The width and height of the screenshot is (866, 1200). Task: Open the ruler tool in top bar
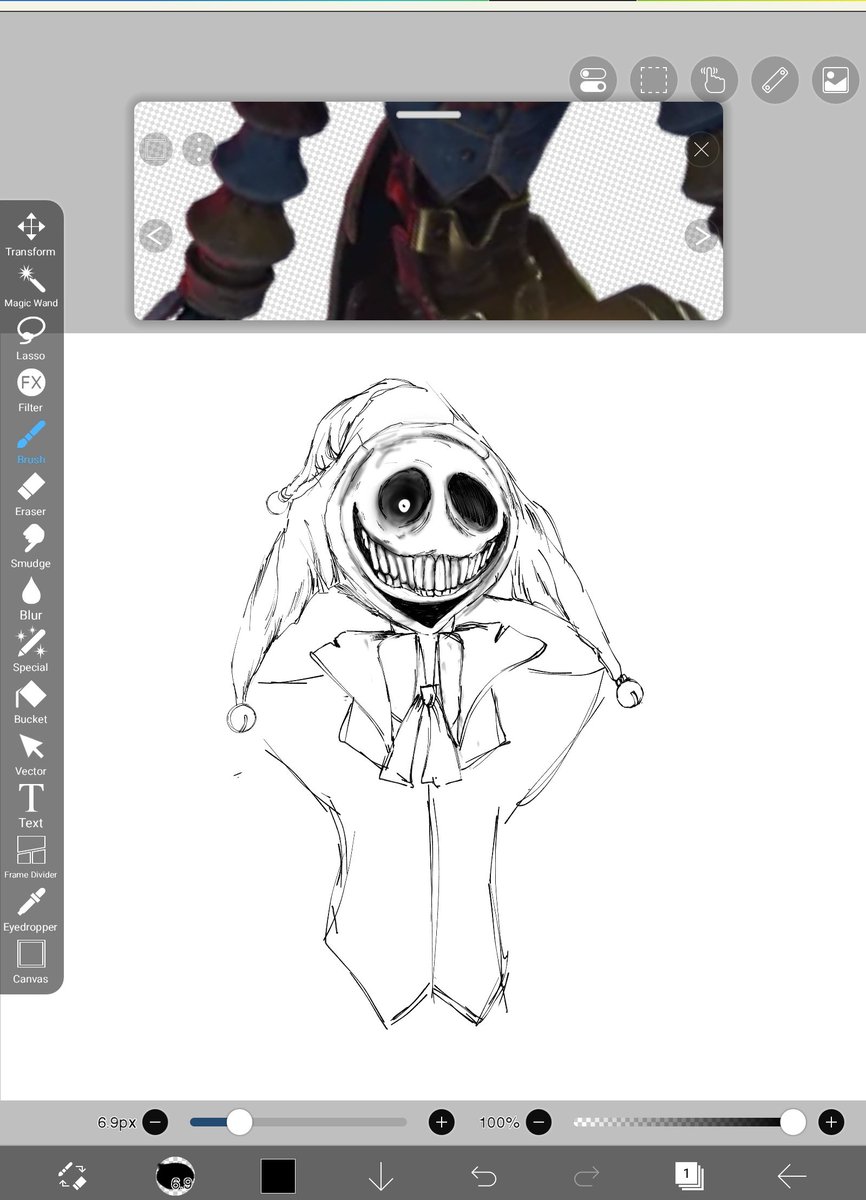point(775,80)
